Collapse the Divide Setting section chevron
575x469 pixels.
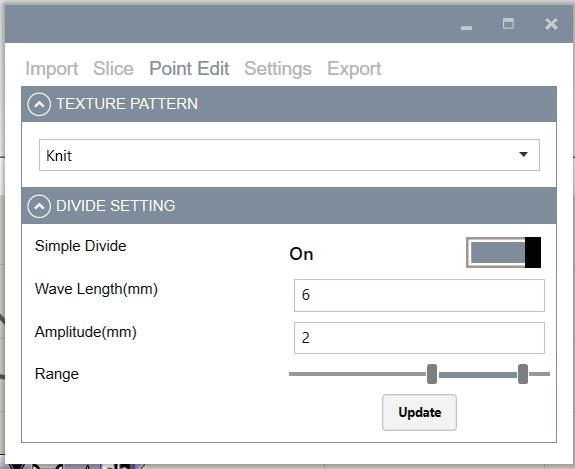[x=39, y=206]
